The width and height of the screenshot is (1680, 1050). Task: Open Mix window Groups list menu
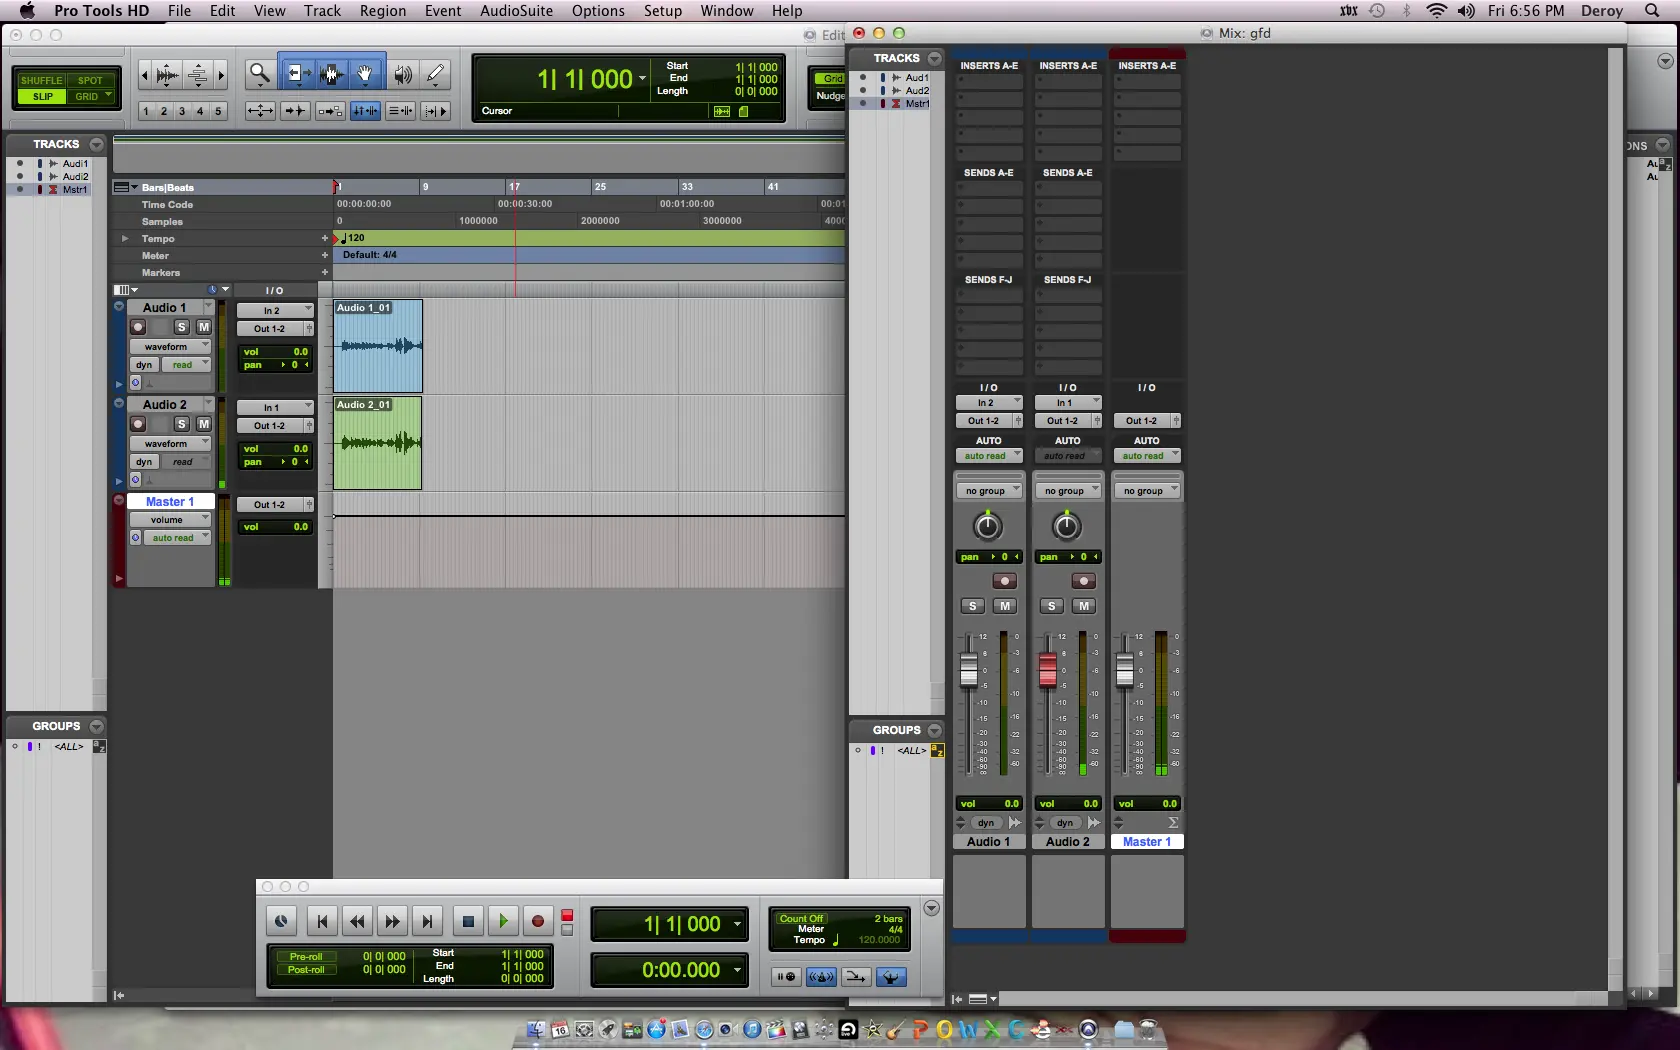(x=935, y=730)
